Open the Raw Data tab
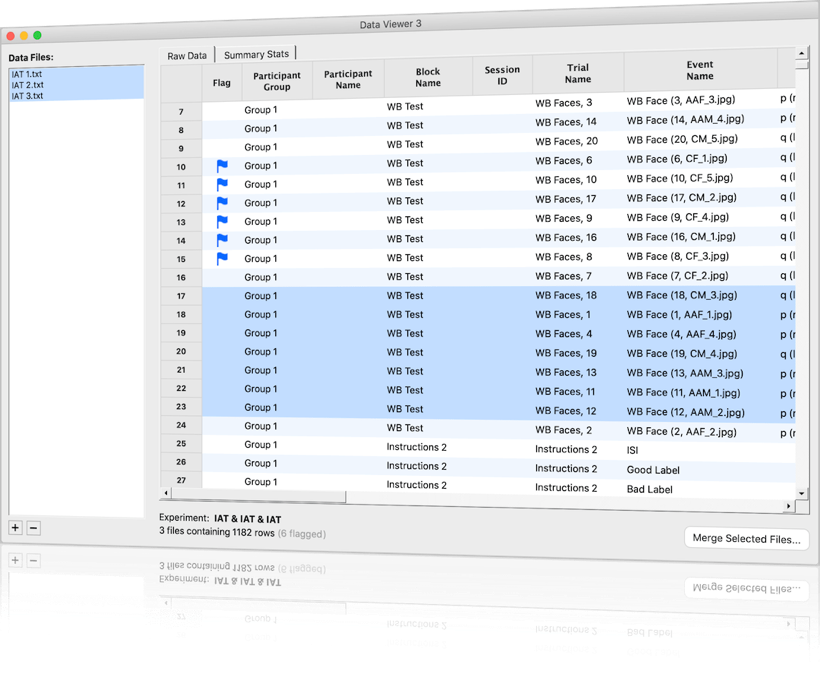 (187, 56)
